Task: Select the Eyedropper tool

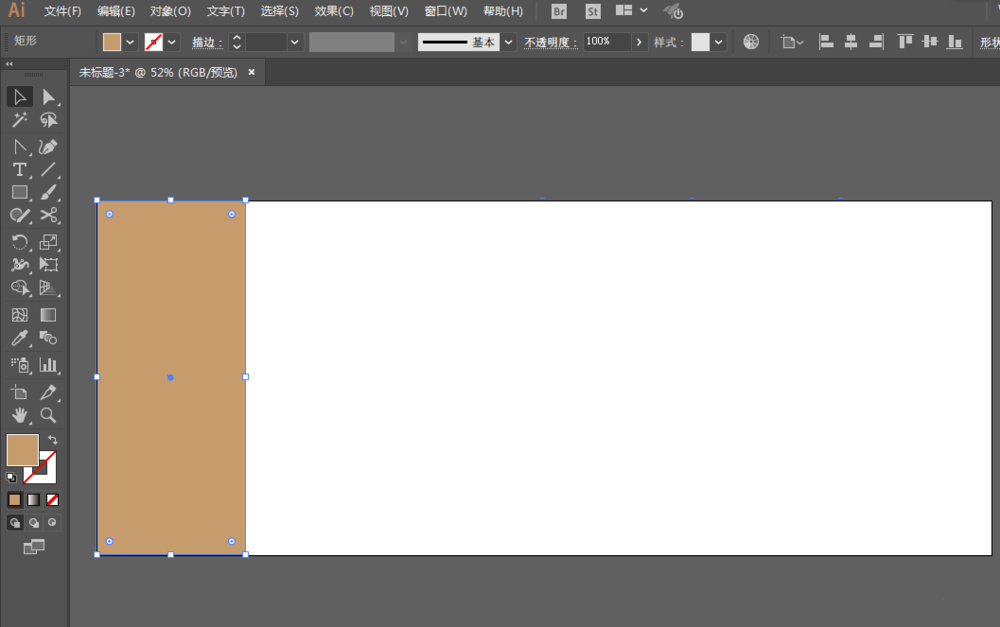Action: [20, 339]
